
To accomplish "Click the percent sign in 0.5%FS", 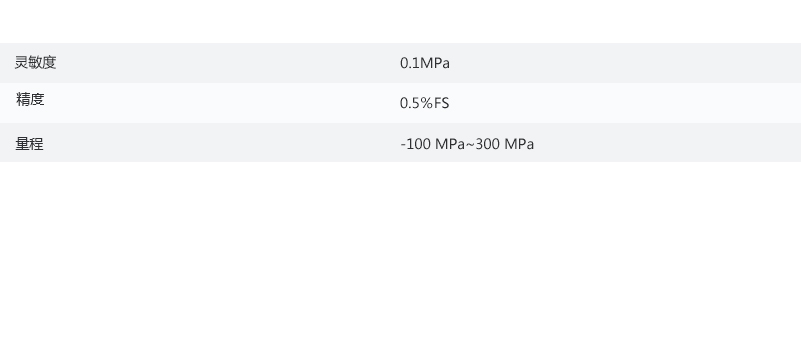I will [x=427, y=103].
